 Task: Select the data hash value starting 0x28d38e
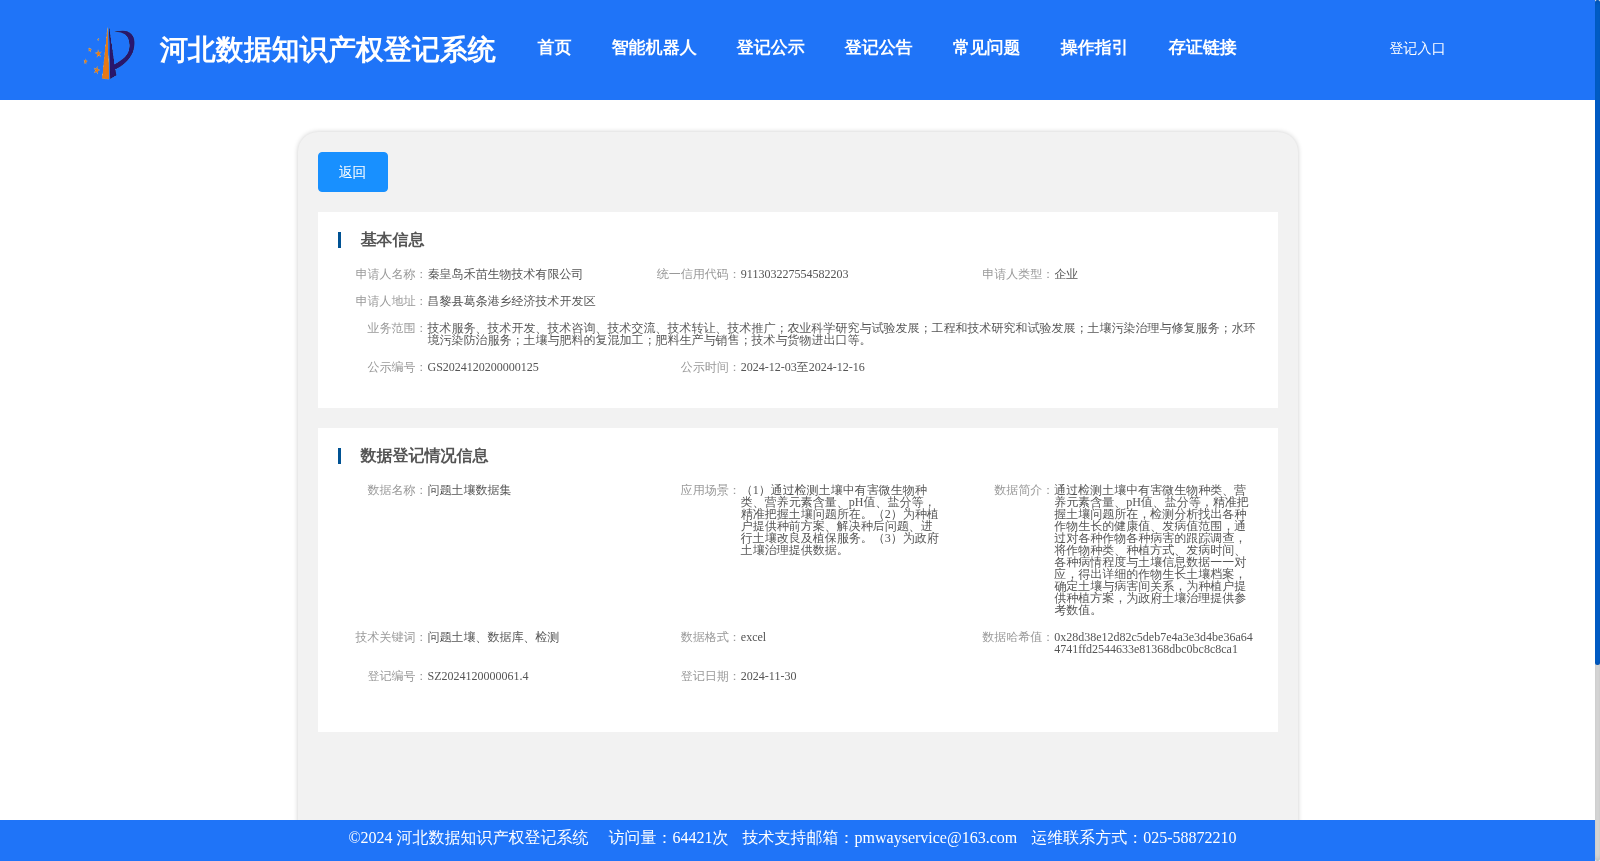[1153, 643]
